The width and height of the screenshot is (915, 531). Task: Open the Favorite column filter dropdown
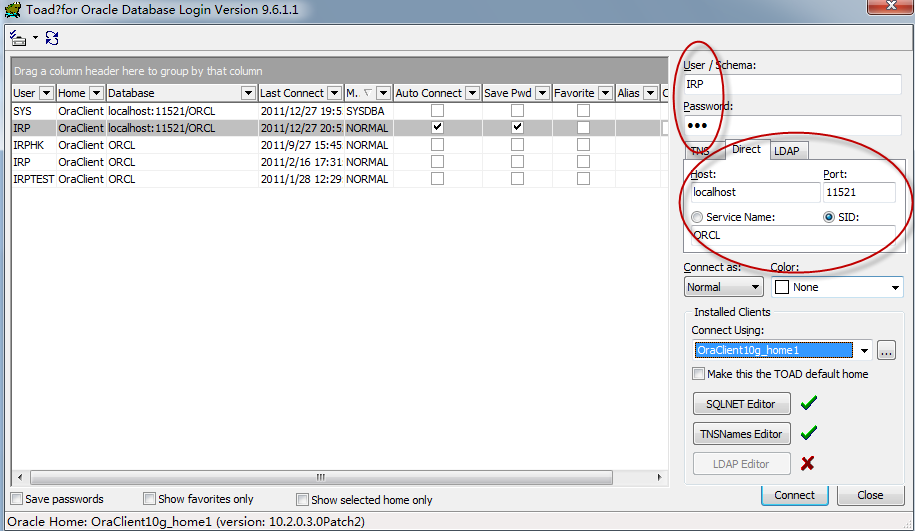[x=606, y=93]
